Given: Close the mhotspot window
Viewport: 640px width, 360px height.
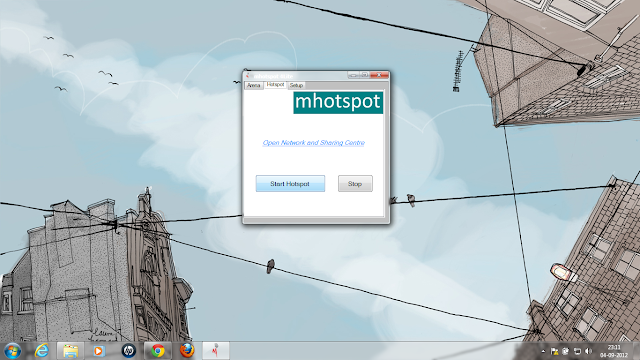Looking at the screenshot, I should click(379, 75).
